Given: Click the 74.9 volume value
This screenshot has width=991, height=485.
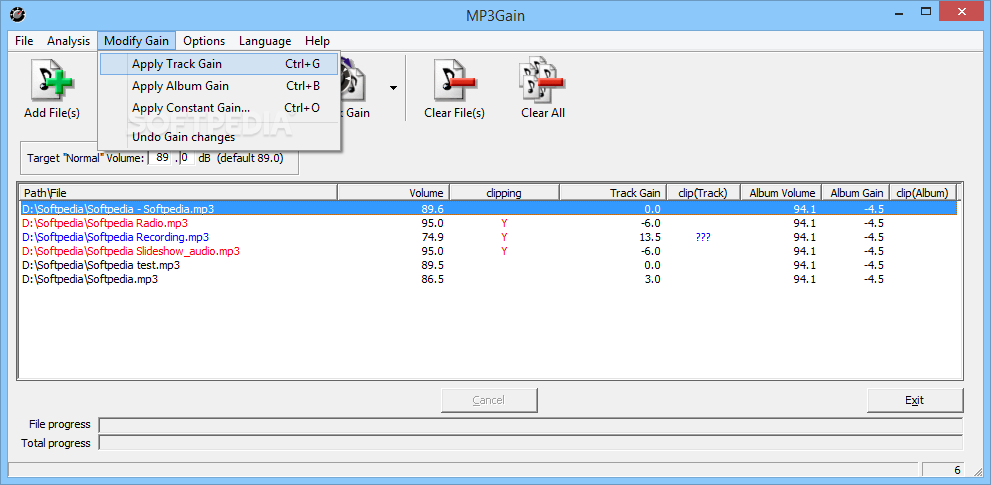Looking at the screenshot, I should 432,237.
